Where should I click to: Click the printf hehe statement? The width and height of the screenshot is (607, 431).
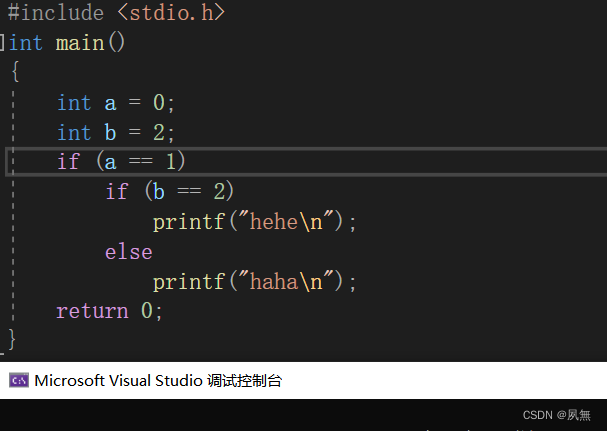(x=254, y=222)
